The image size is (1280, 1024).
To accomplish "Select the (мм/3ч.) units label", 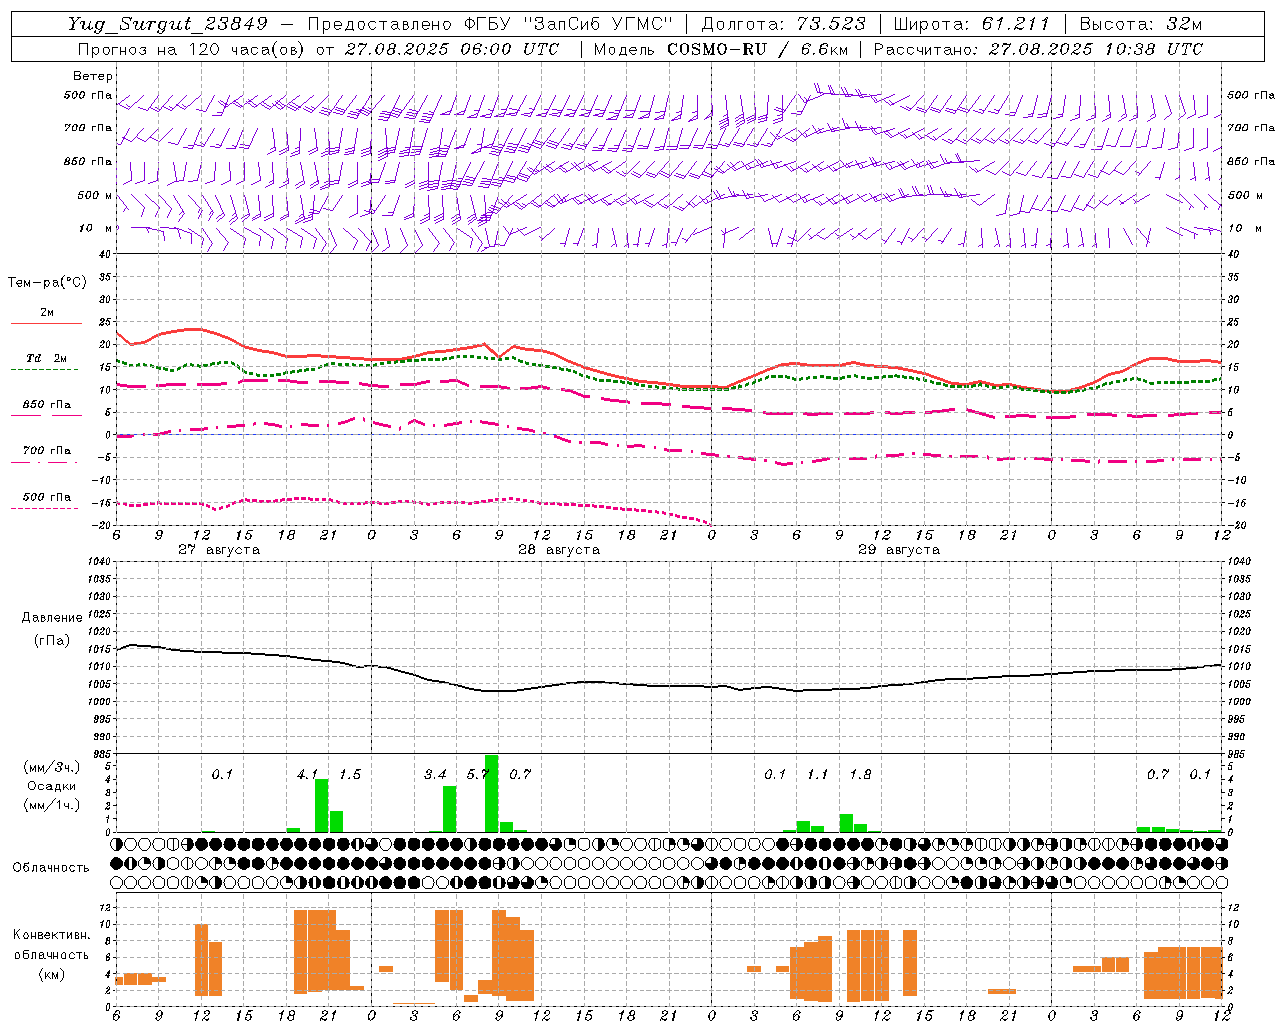I will point(52,768).
